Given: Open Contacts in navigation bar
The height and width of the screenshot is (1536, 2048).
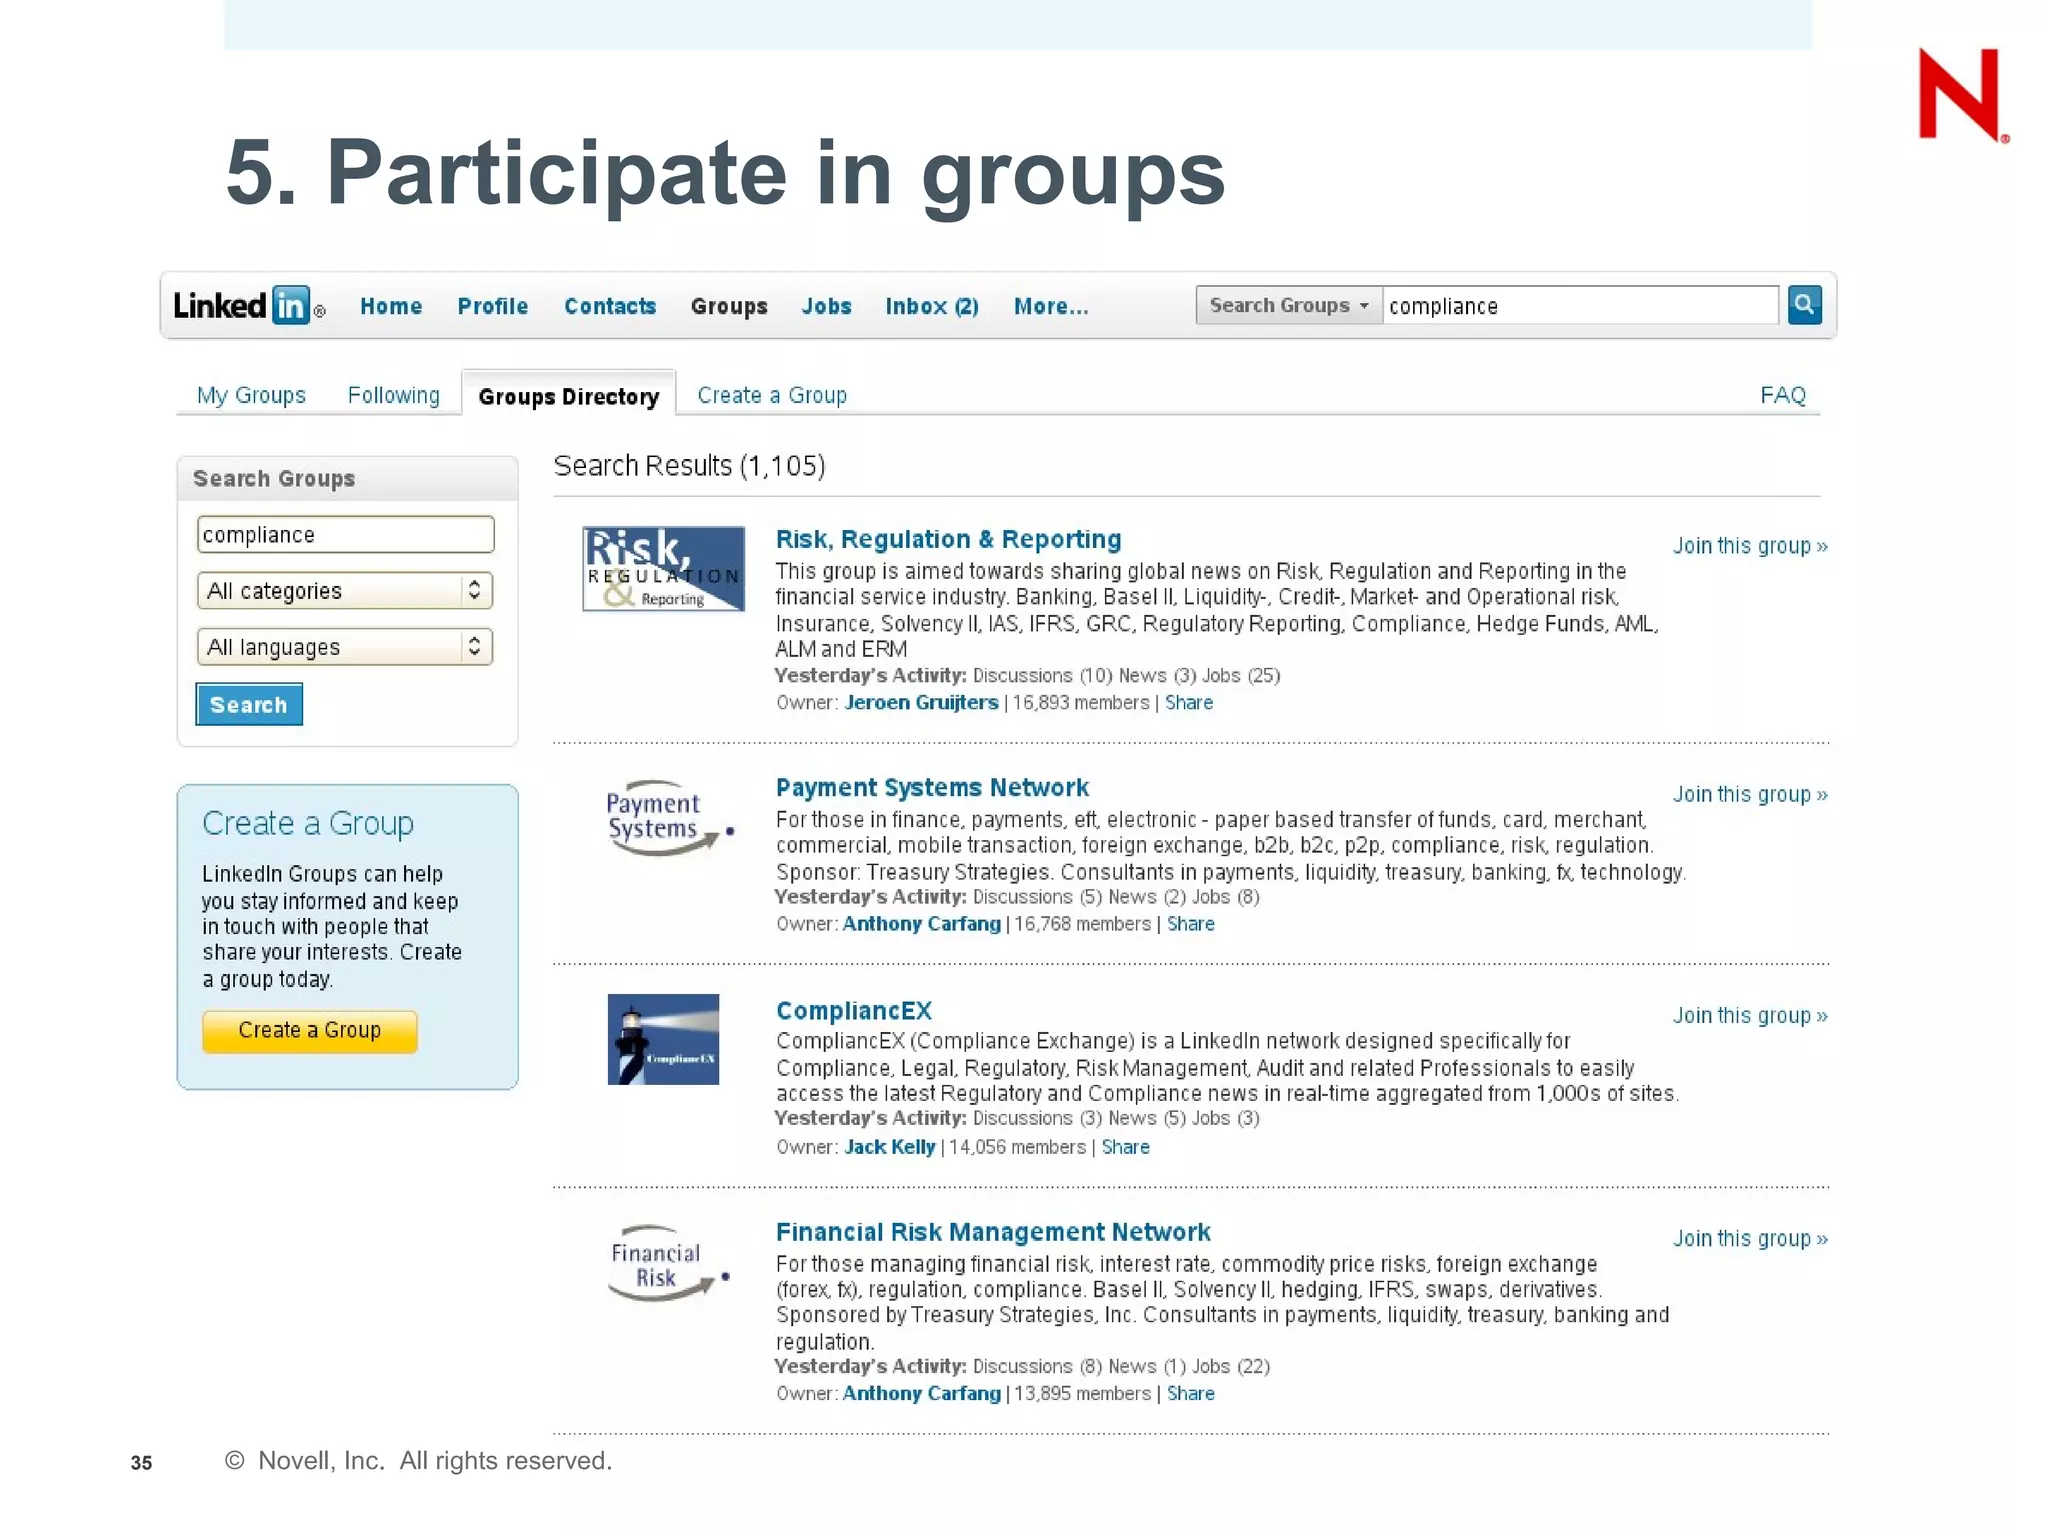Looking at the screenshot, I should (610, 306).
